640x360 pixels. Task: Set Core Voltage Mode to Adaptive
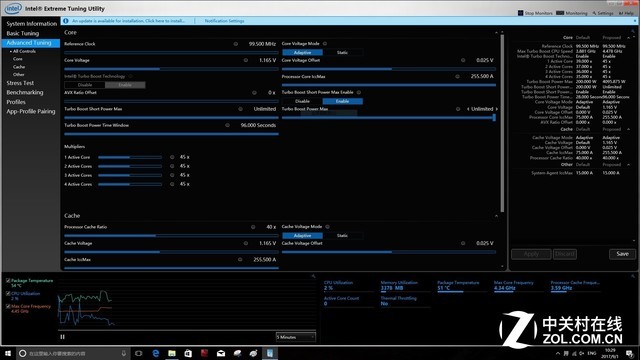(x=302, y=53)
